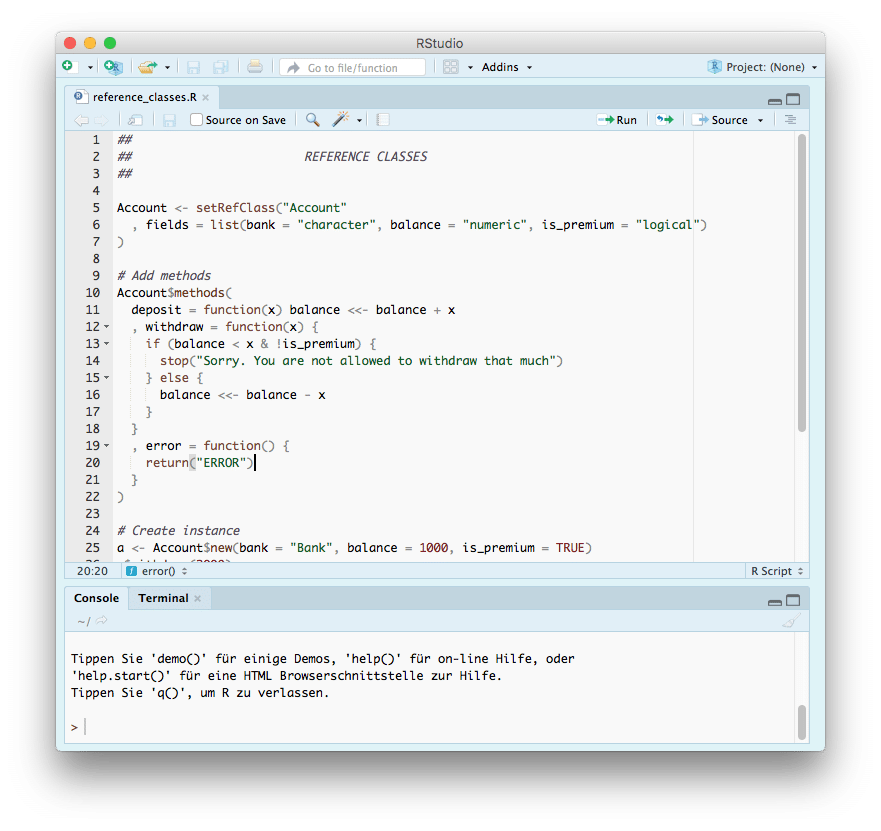
Task: Click the yellow minimize window button
Action: click(x=90, y=43)
